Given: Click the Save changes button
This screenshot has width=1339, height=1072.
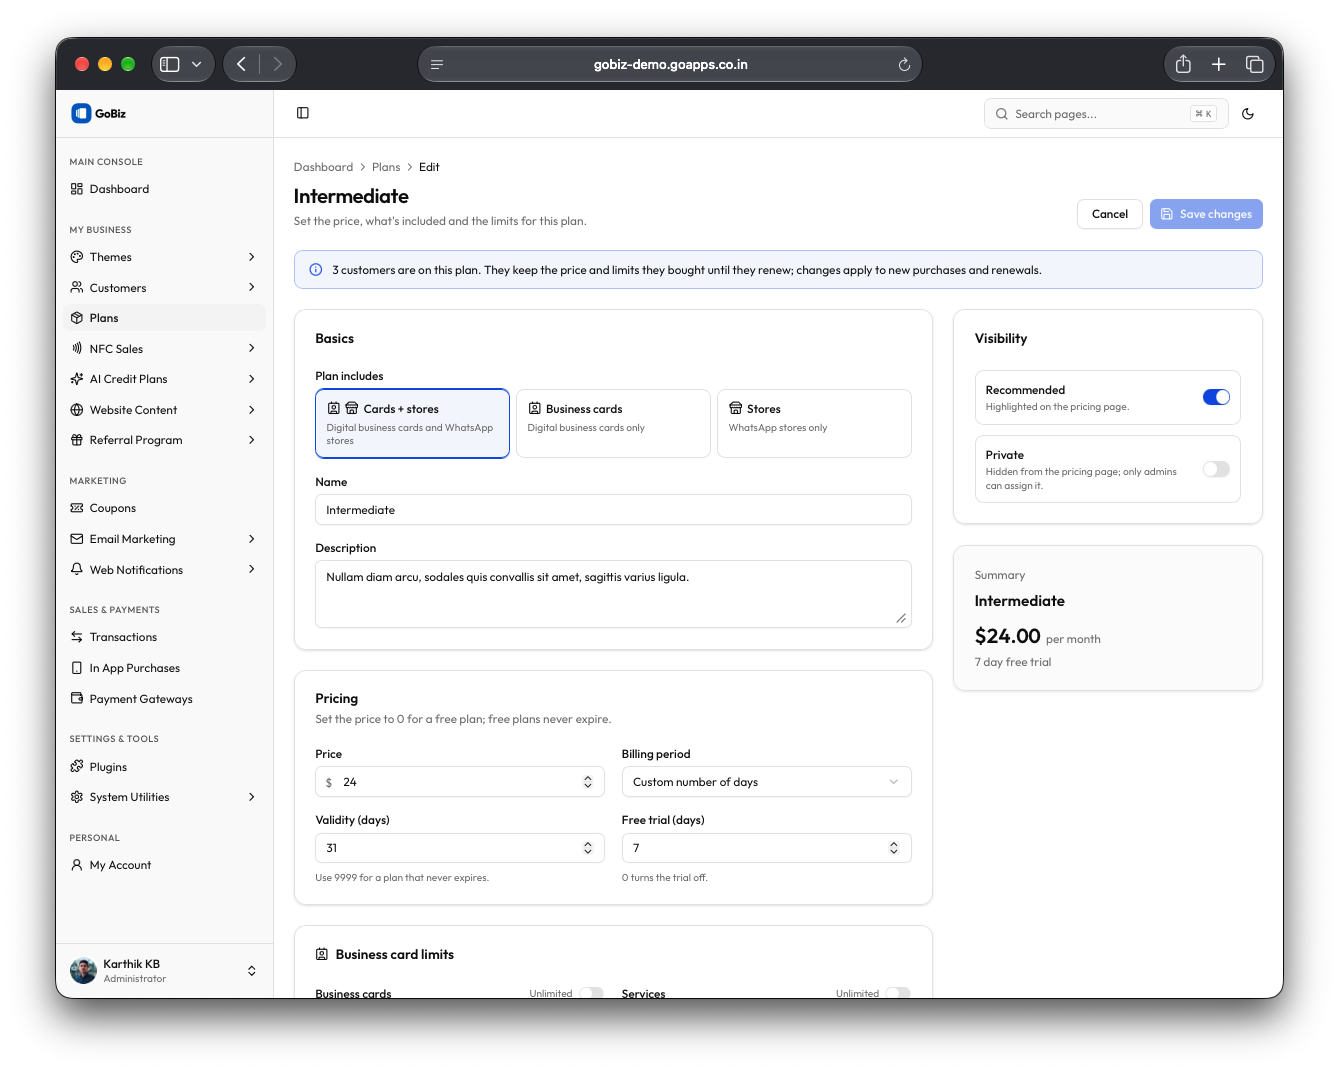Looking at the screenshot, I should pyautogui.click(x=1206, y=214).
